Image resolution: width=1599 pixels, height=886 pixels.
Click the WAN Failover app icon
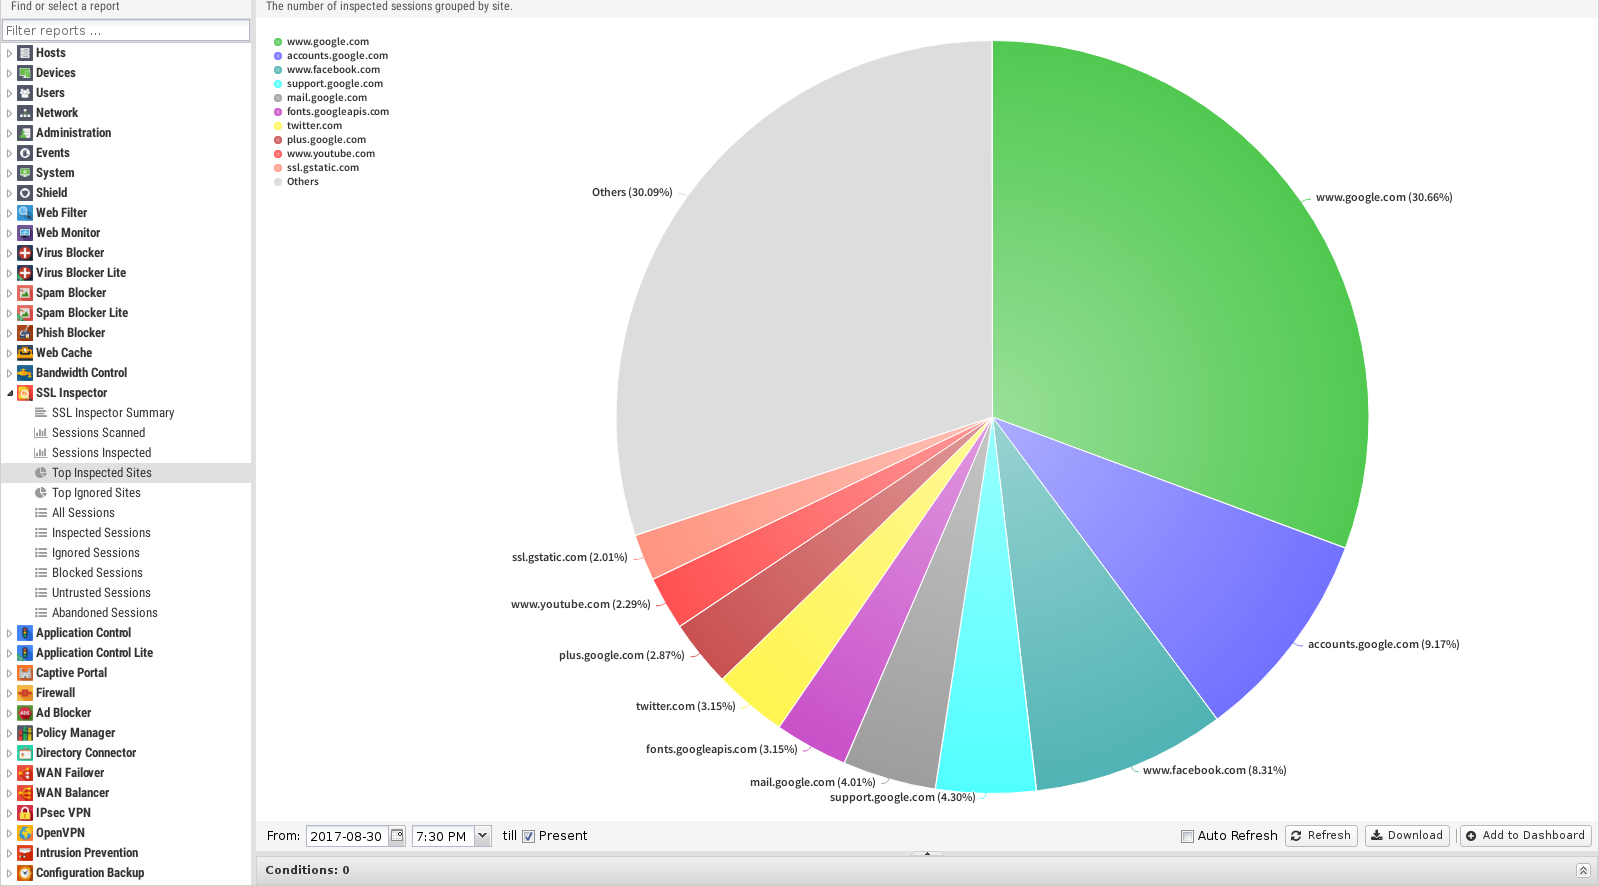(x=25, y=773)
